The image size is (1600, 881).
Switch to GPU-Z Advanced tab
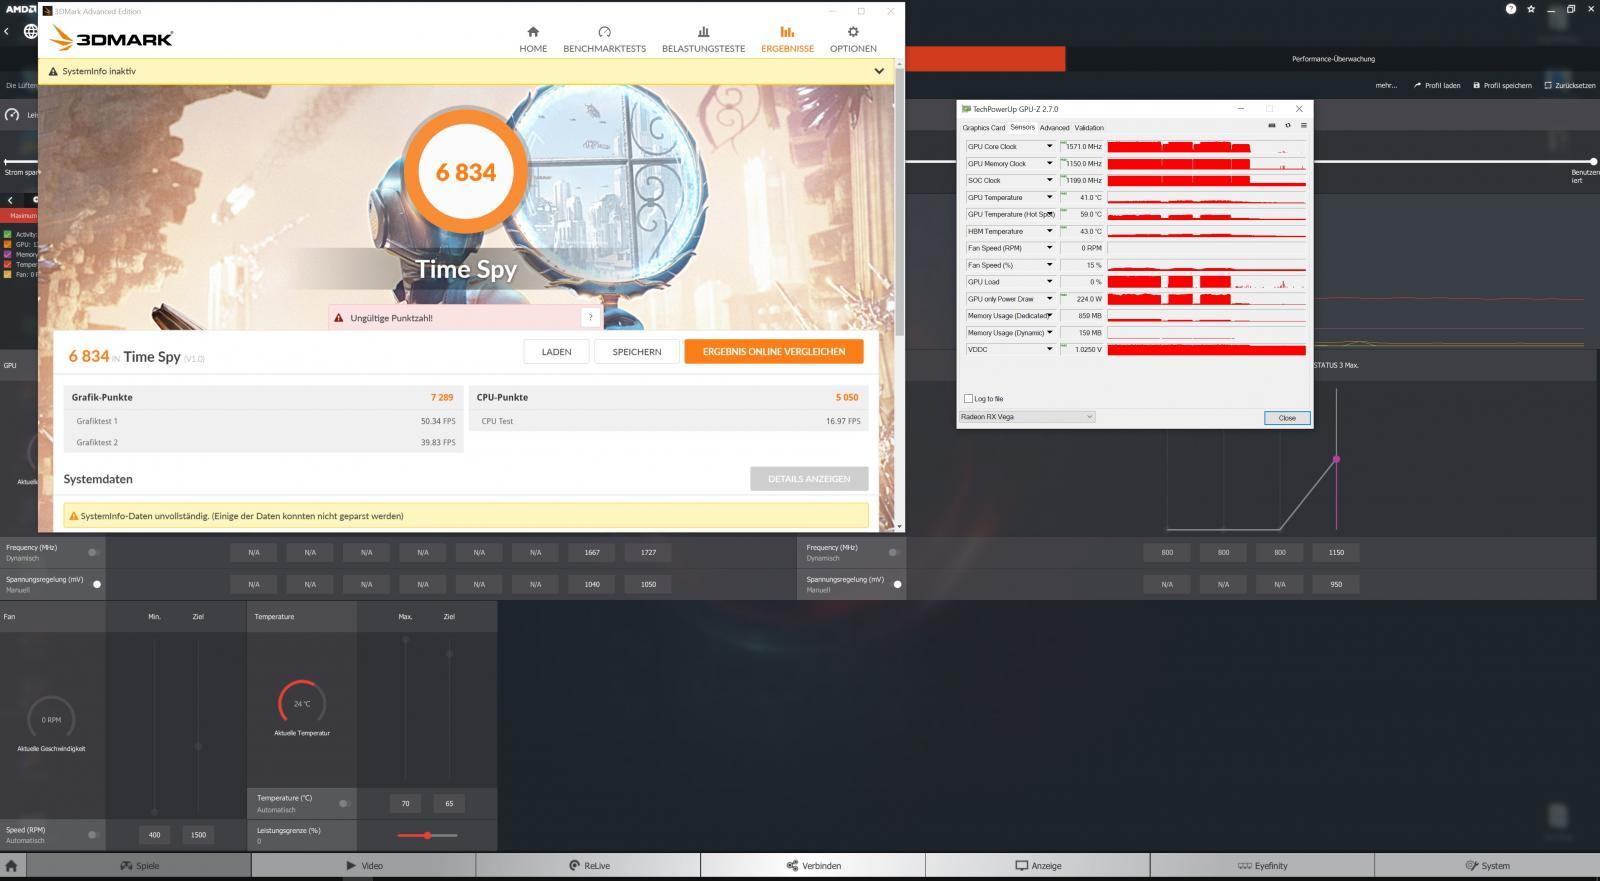coord(1054,128)
